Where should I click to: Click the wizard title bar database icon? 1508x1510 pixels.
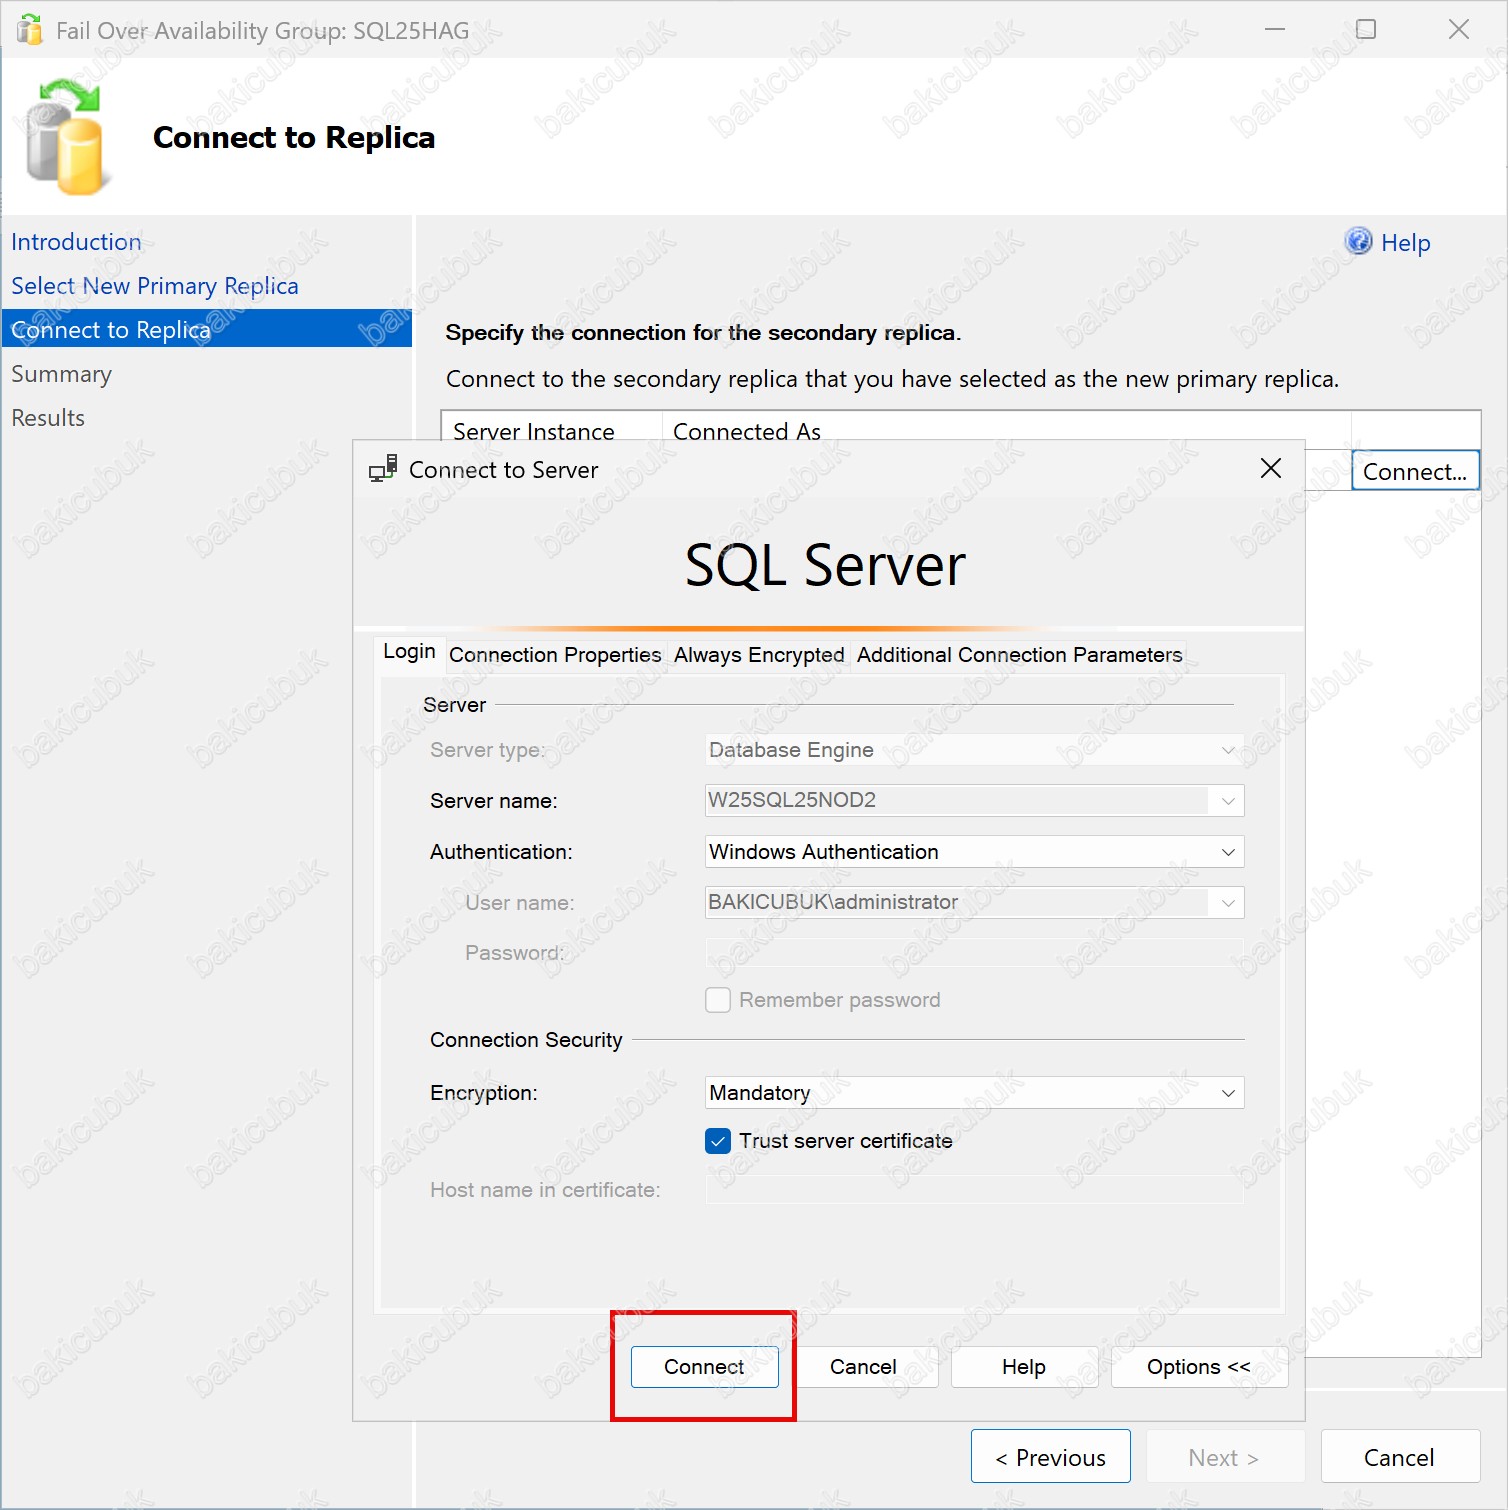pyautogui.click(x=30, y=30)
